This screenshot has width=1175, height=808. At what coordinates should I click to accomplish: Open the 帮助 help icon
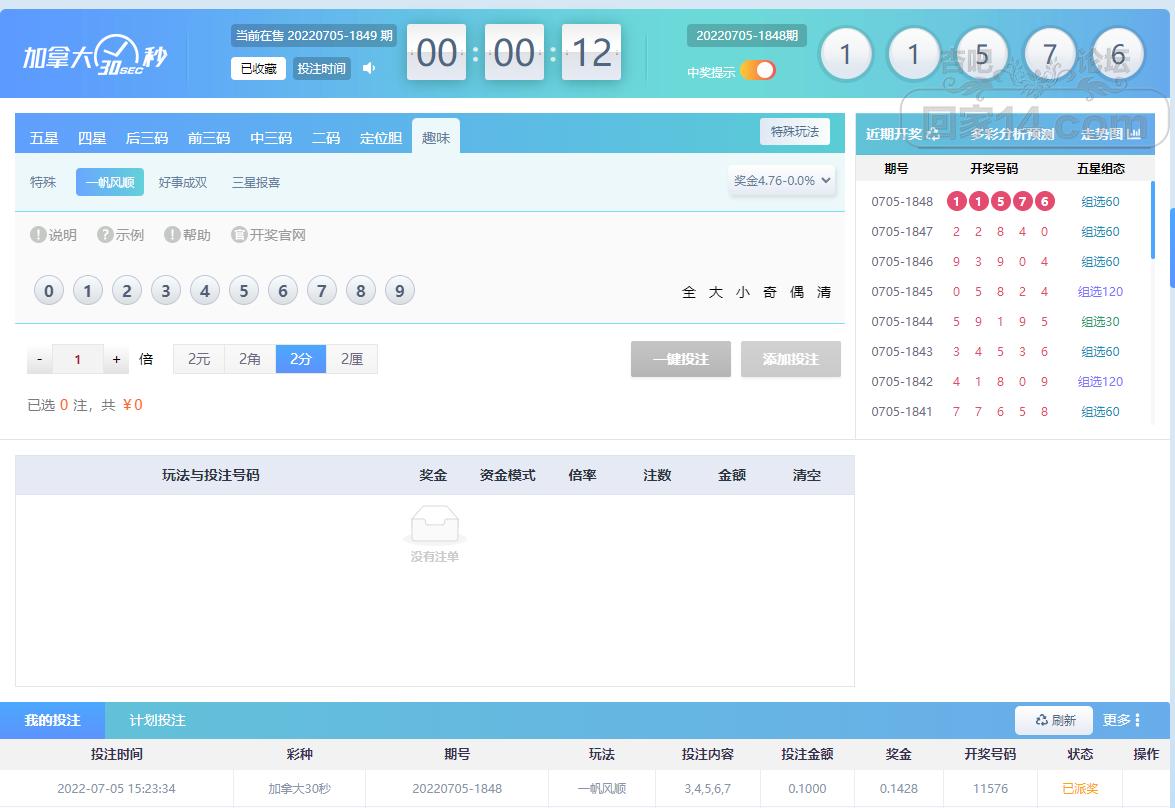(172, 235)
